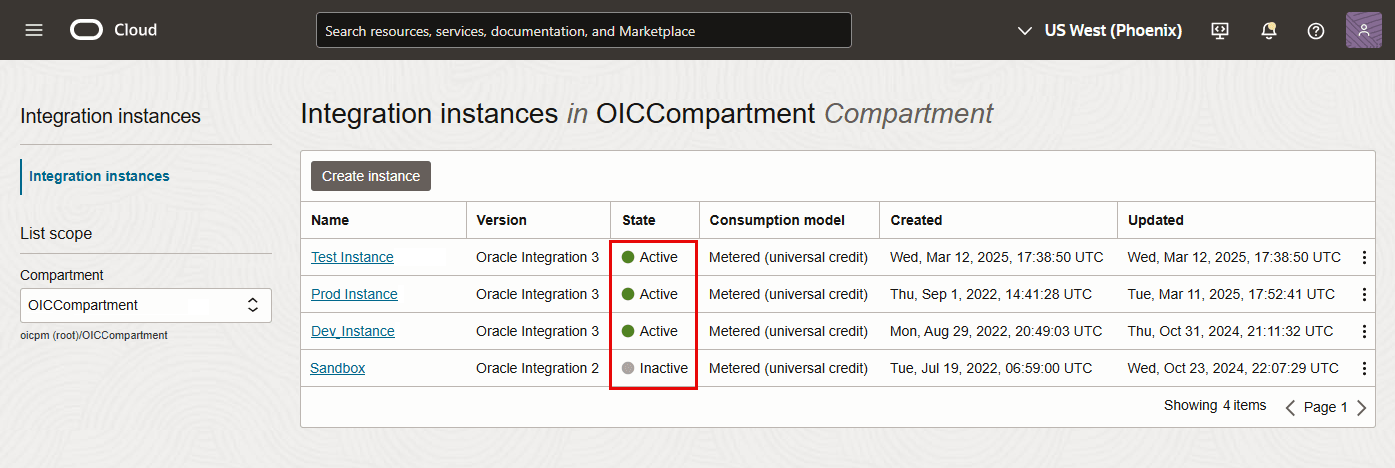Open the hamburger navigation menu

pos(34,30)
